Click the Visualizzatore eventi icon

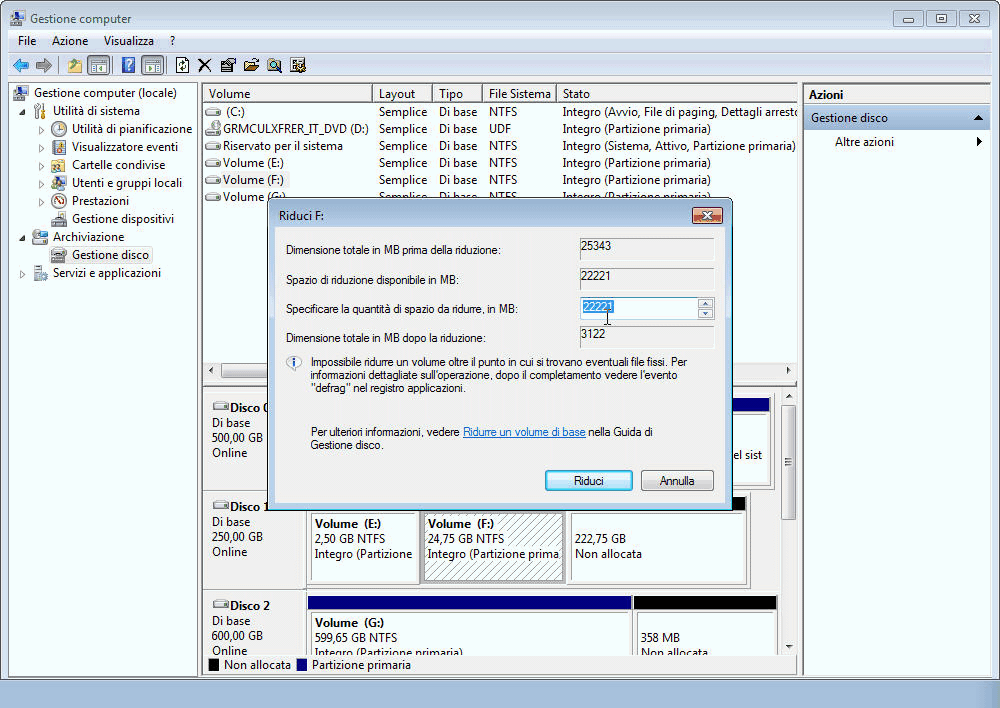click(59, 147)
